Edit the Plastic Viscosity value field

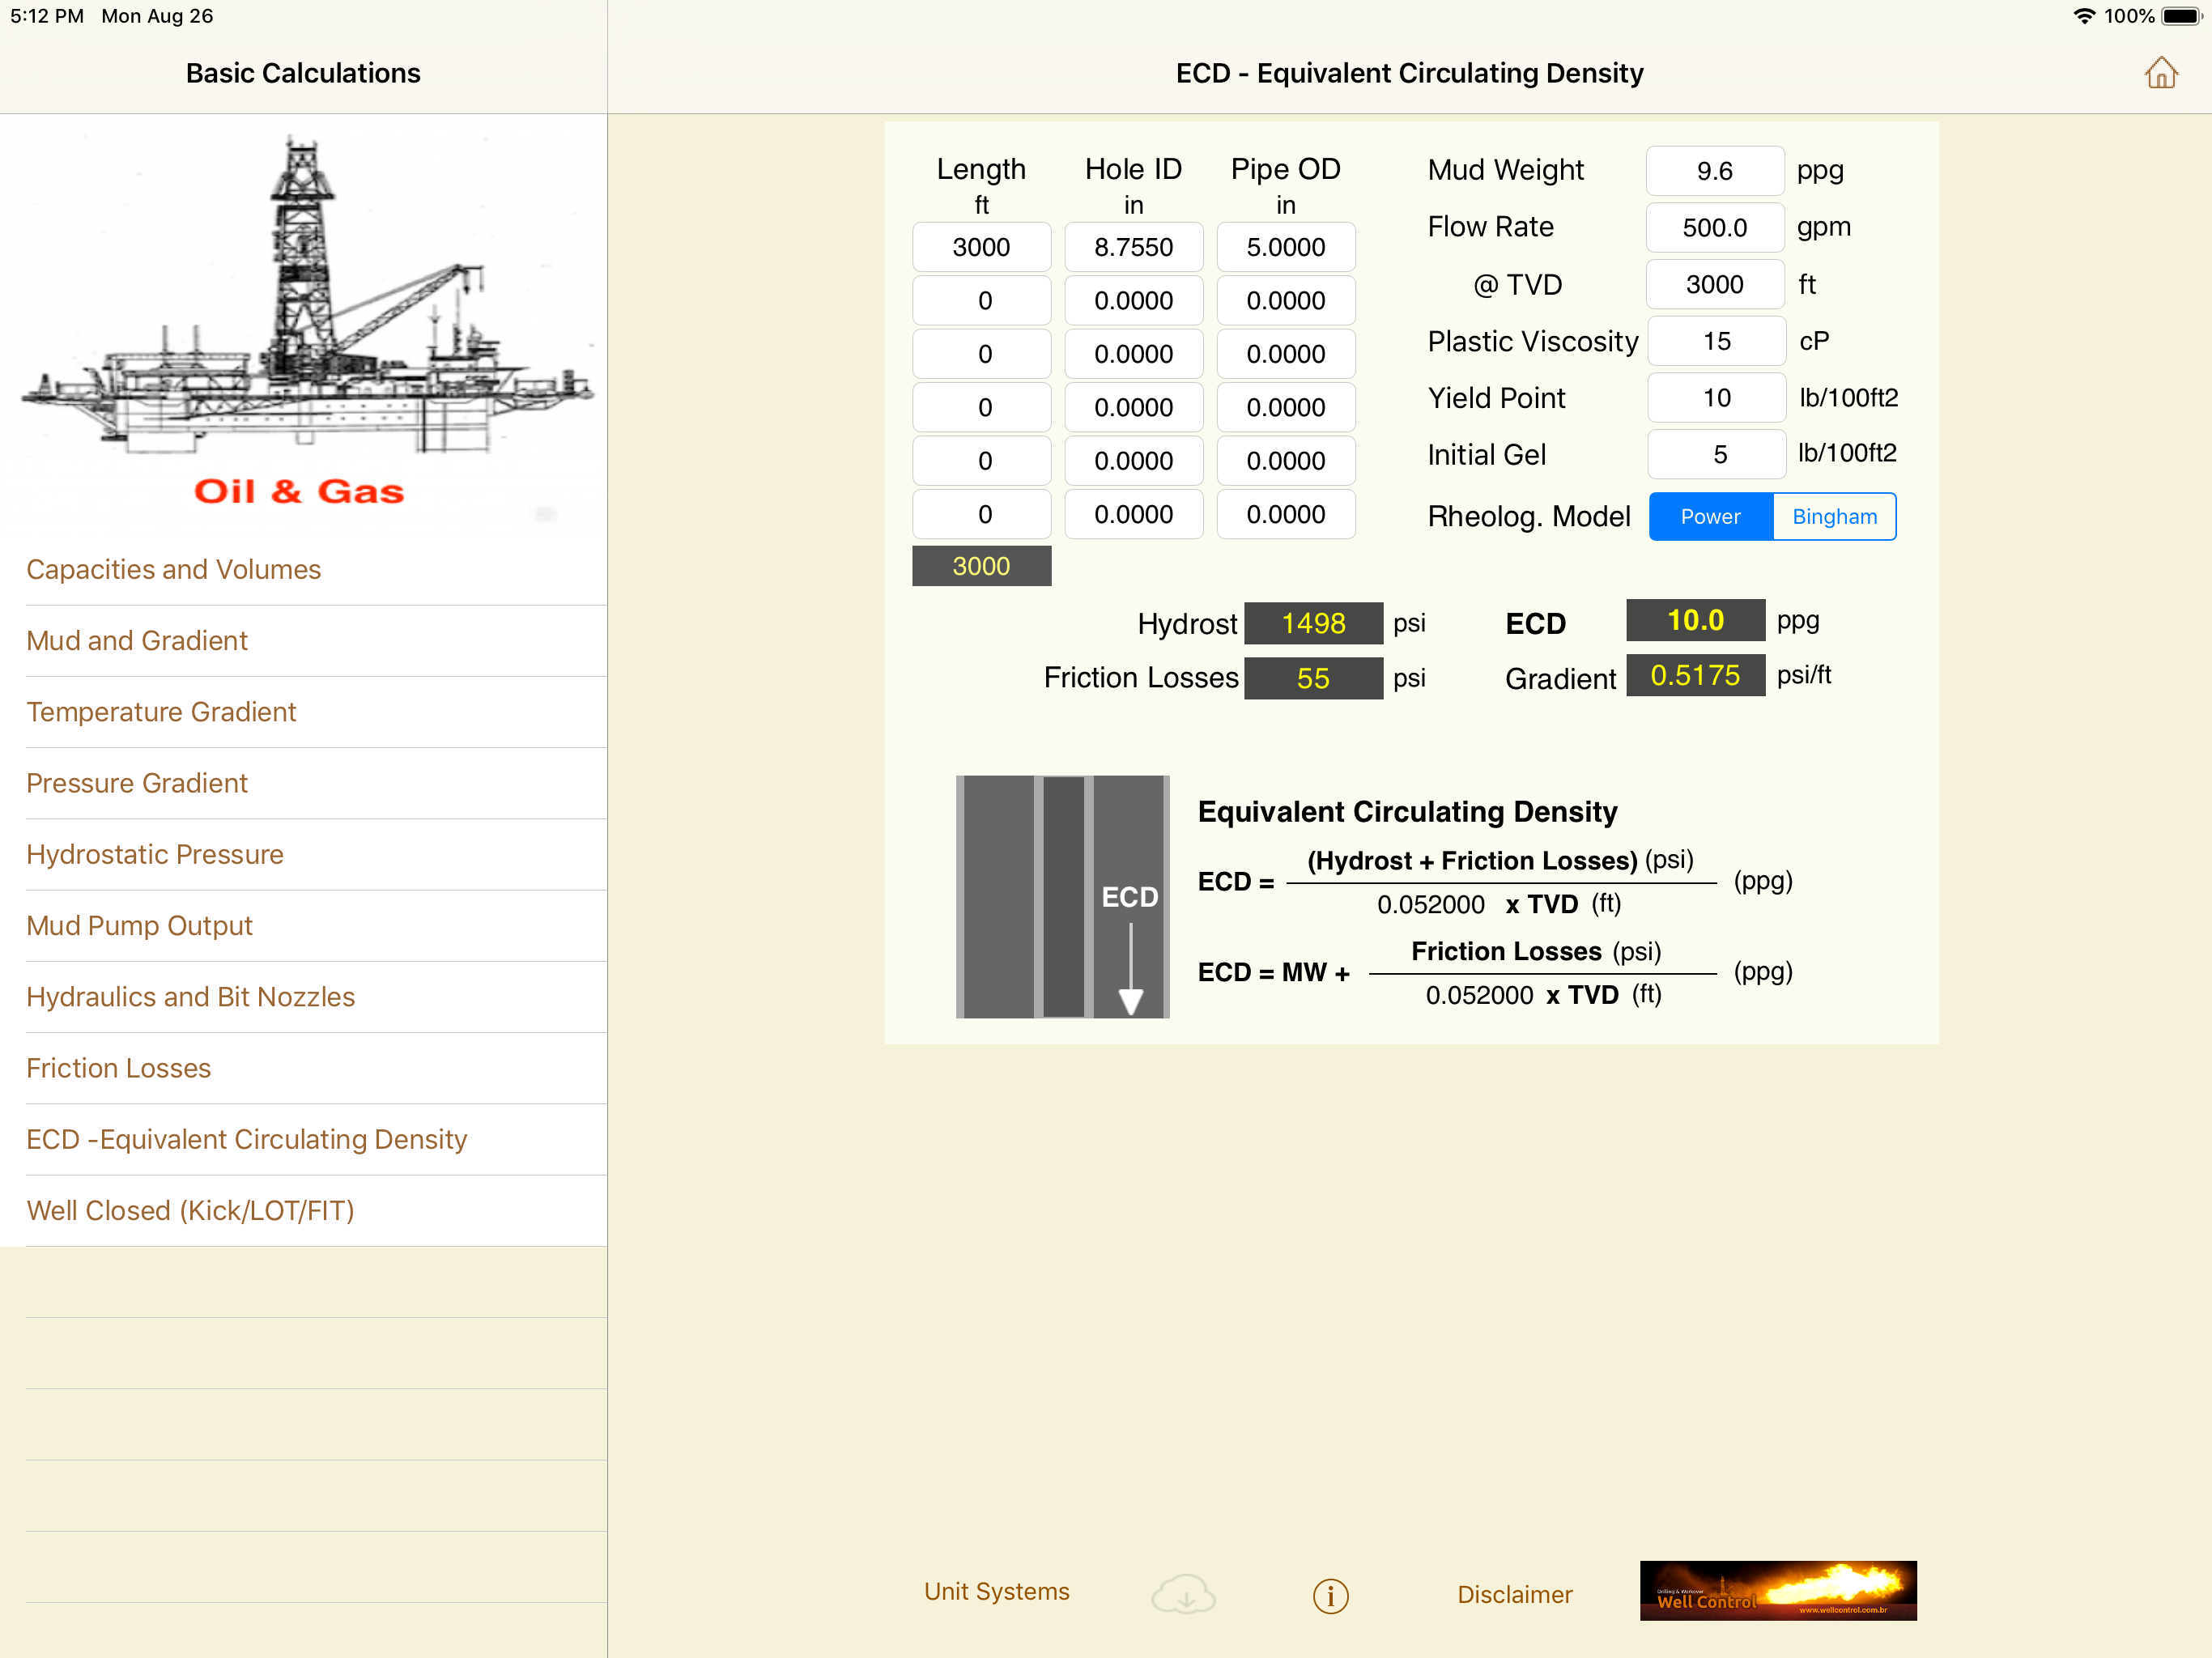click(x=1716, y=342)
